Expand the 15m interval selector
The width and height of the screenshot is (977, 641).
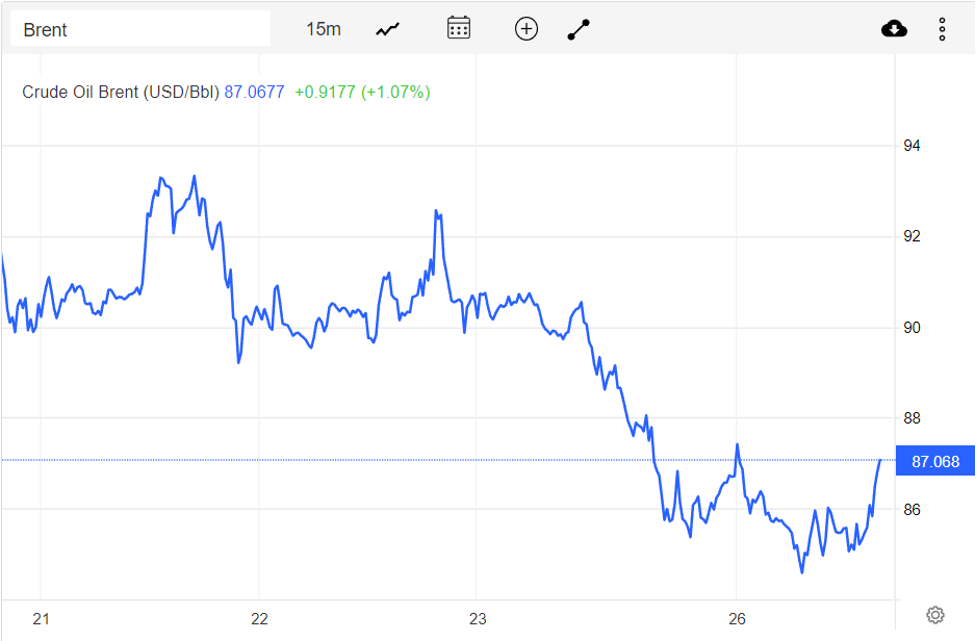323,29
